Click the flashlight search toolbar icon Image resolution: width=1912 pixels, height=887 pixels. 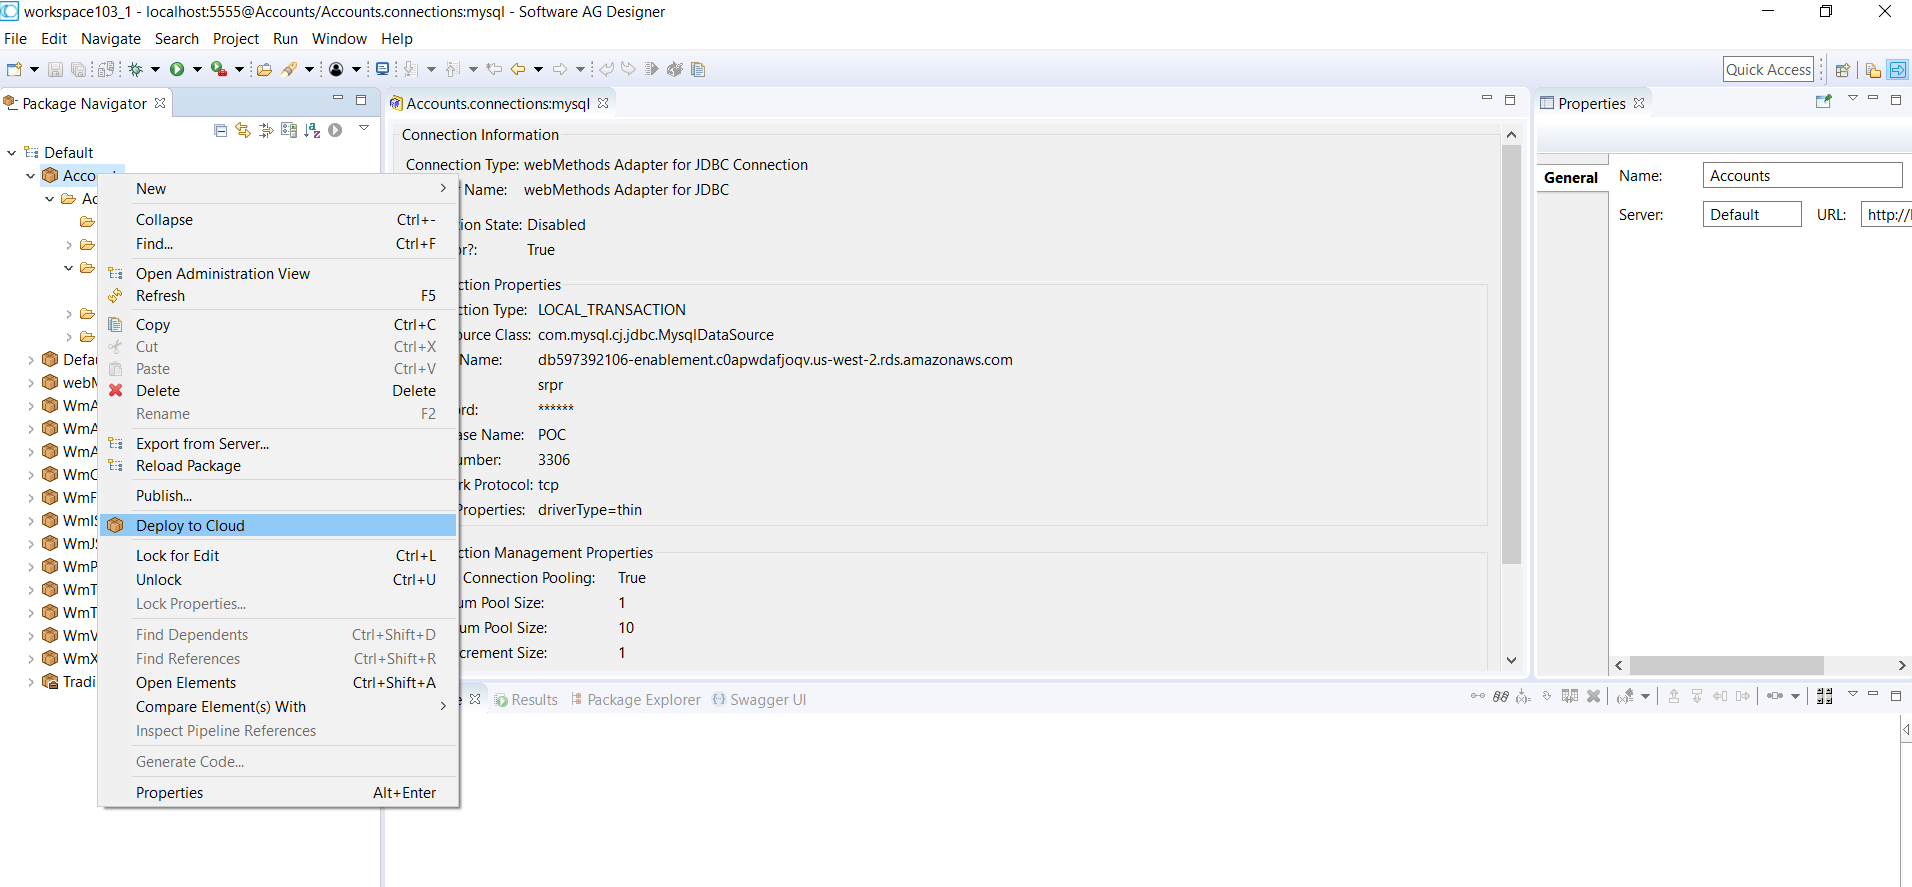290,69
